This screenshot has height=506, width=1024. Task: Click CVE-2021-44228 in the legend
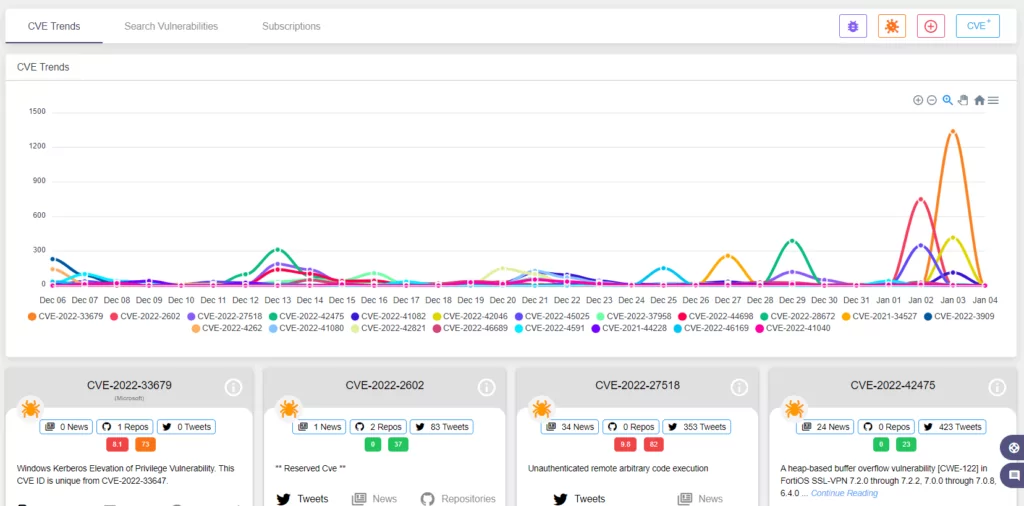click(x=630, y=328)
